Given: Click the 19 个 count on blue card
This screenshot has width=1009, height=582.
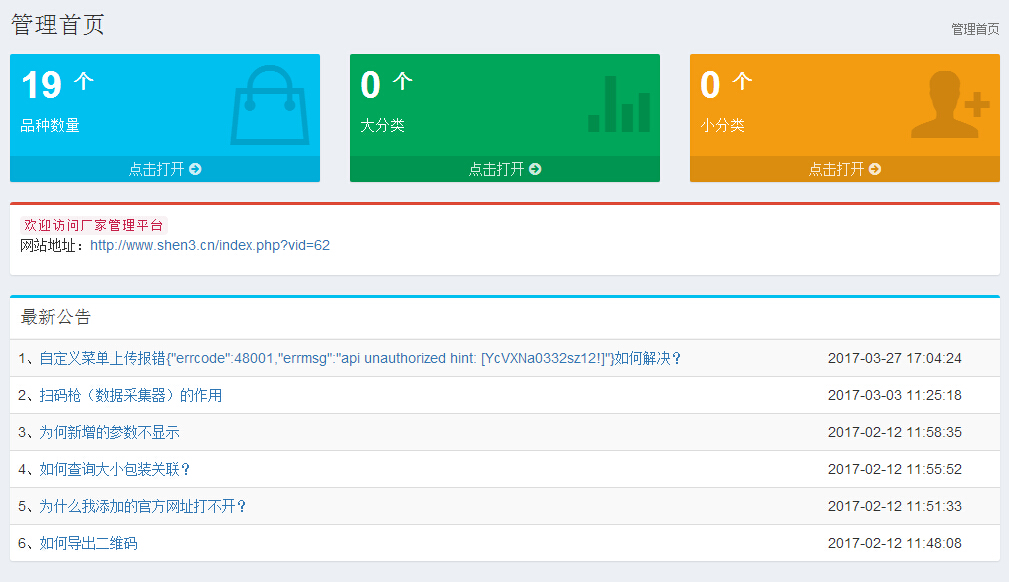Looking at the screenshot, I should coord(57,84).
